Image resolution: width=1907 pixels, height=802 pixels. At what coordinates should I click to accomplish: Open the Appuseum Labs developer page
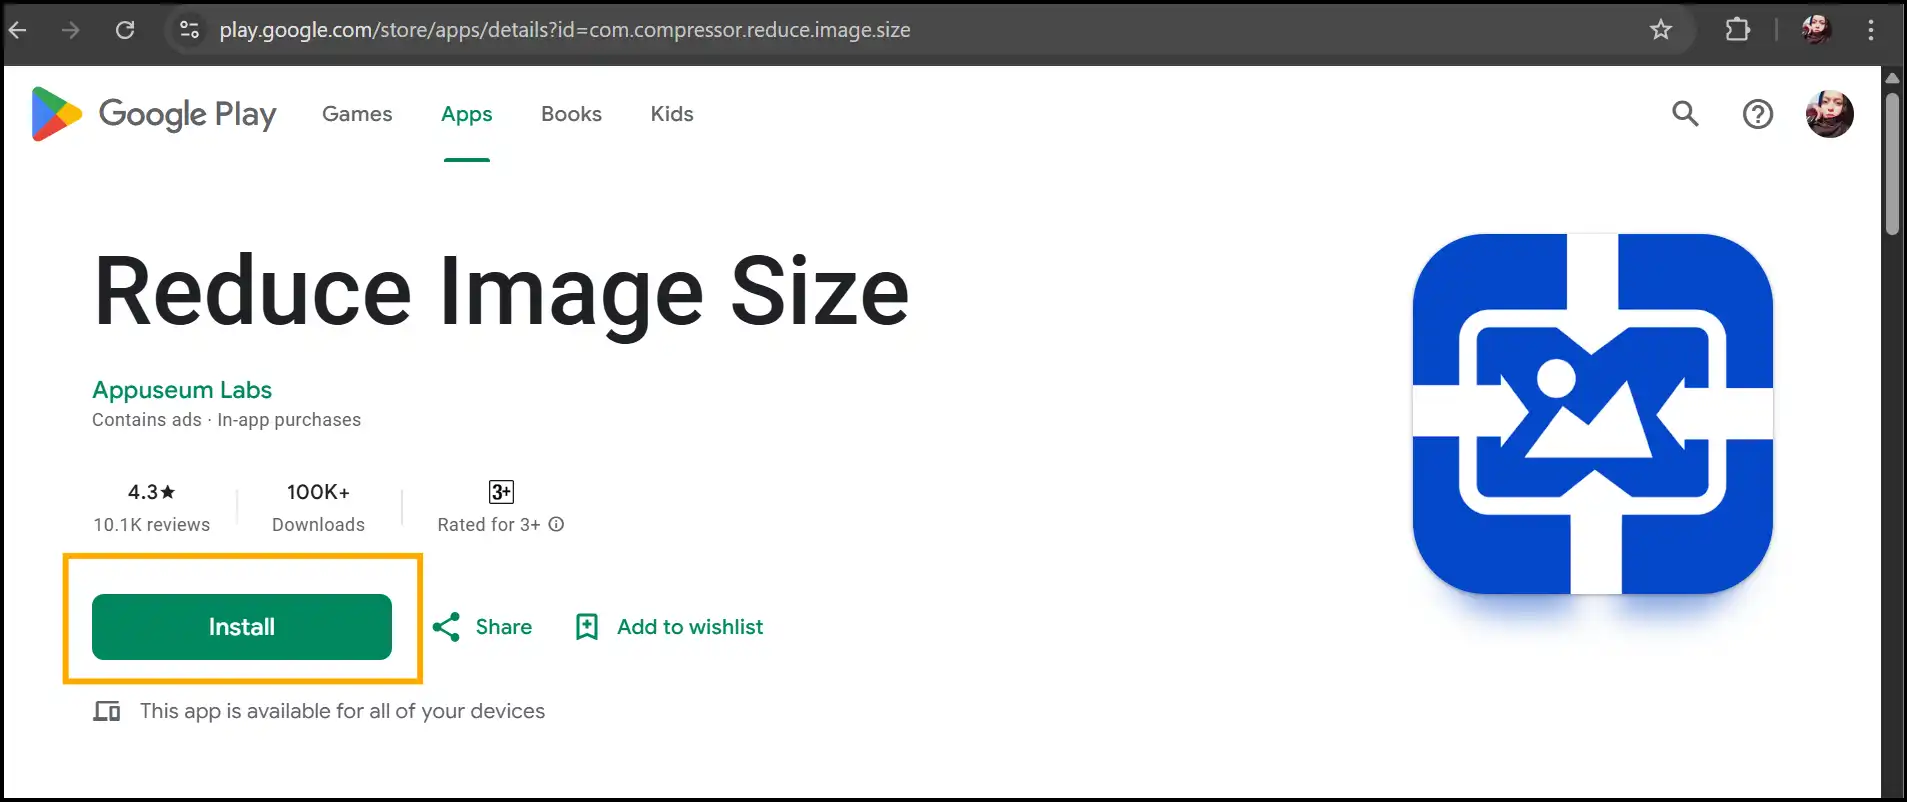pos(182,390)
